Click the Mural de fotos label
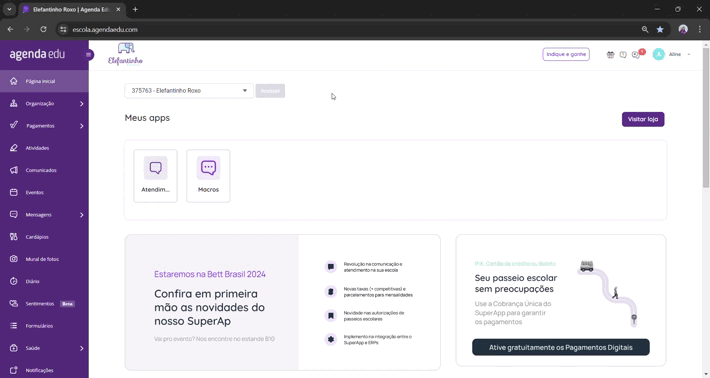The height and width of the screenshot is (378, 710). 42,259
